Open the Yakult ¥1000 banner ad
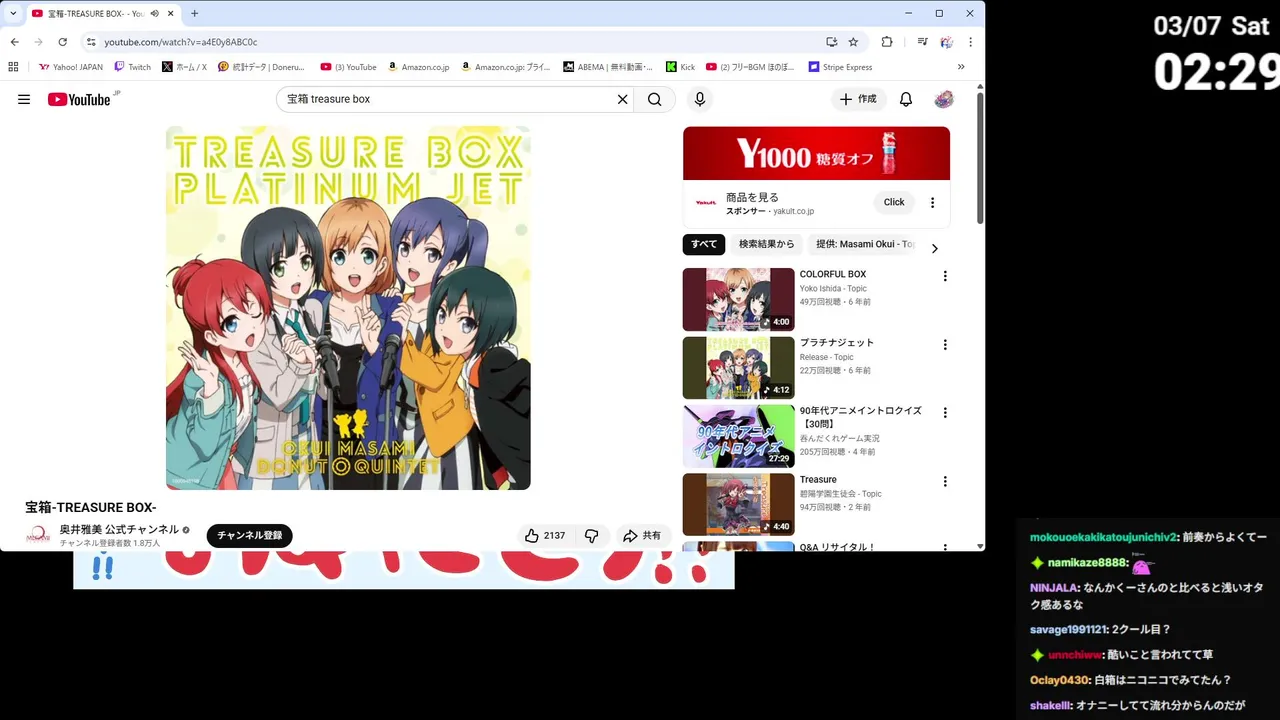1280x720 pixels. click(816, 153)
